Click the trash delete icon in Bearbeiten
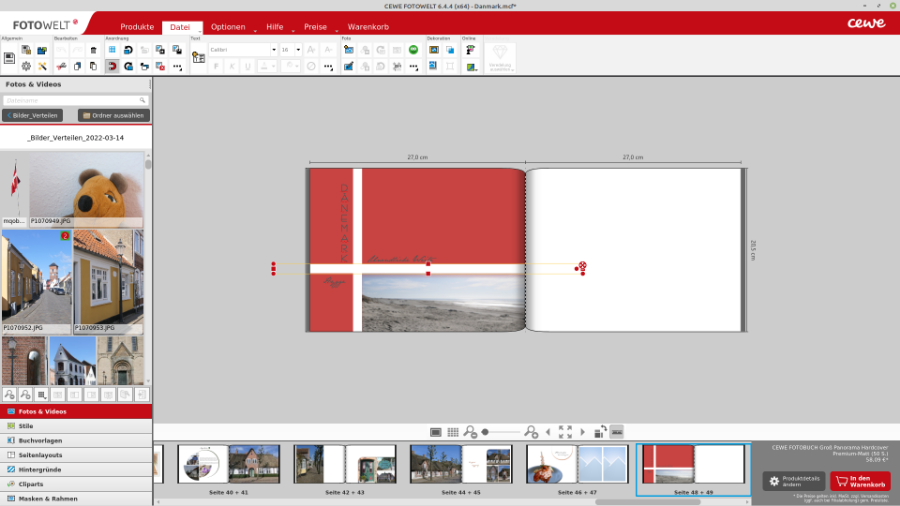The height and width of the screenshot is (506, 900). [94, 49]
